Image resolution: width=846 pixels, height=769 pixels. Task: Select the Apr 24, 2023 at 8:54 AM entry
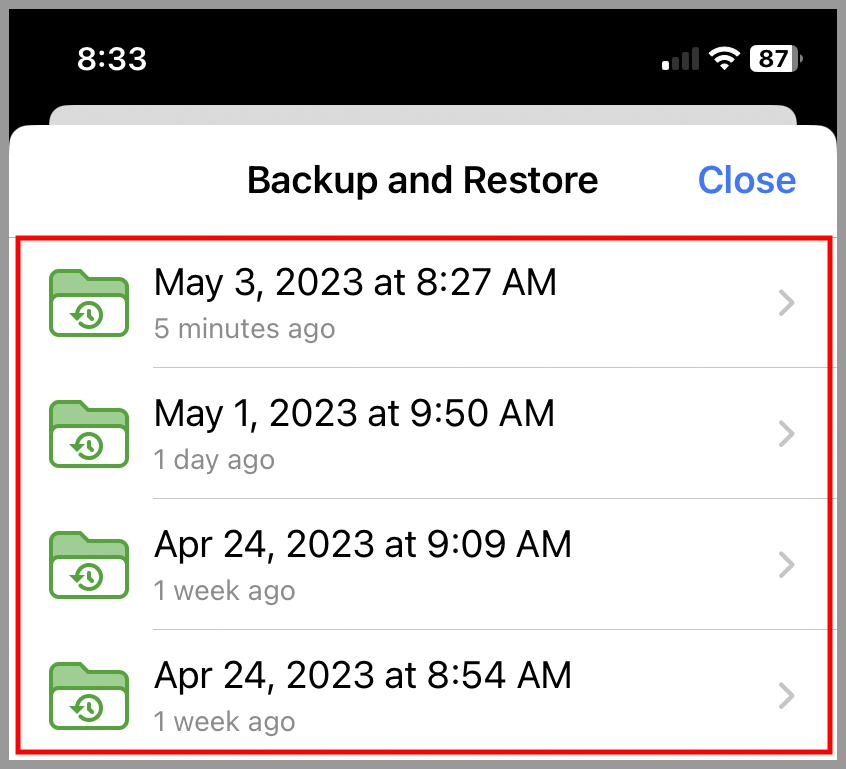423,690
